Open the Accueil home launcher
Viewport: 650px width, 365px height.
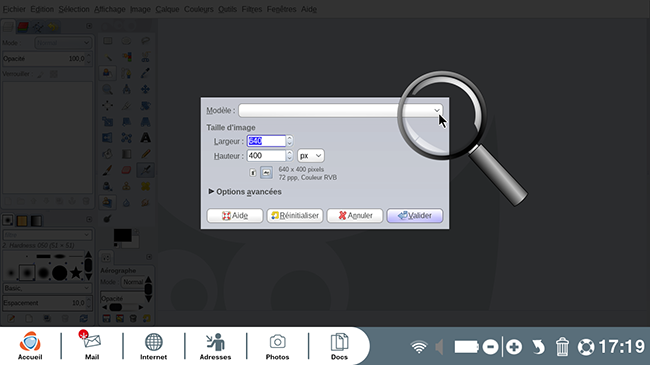30,346
